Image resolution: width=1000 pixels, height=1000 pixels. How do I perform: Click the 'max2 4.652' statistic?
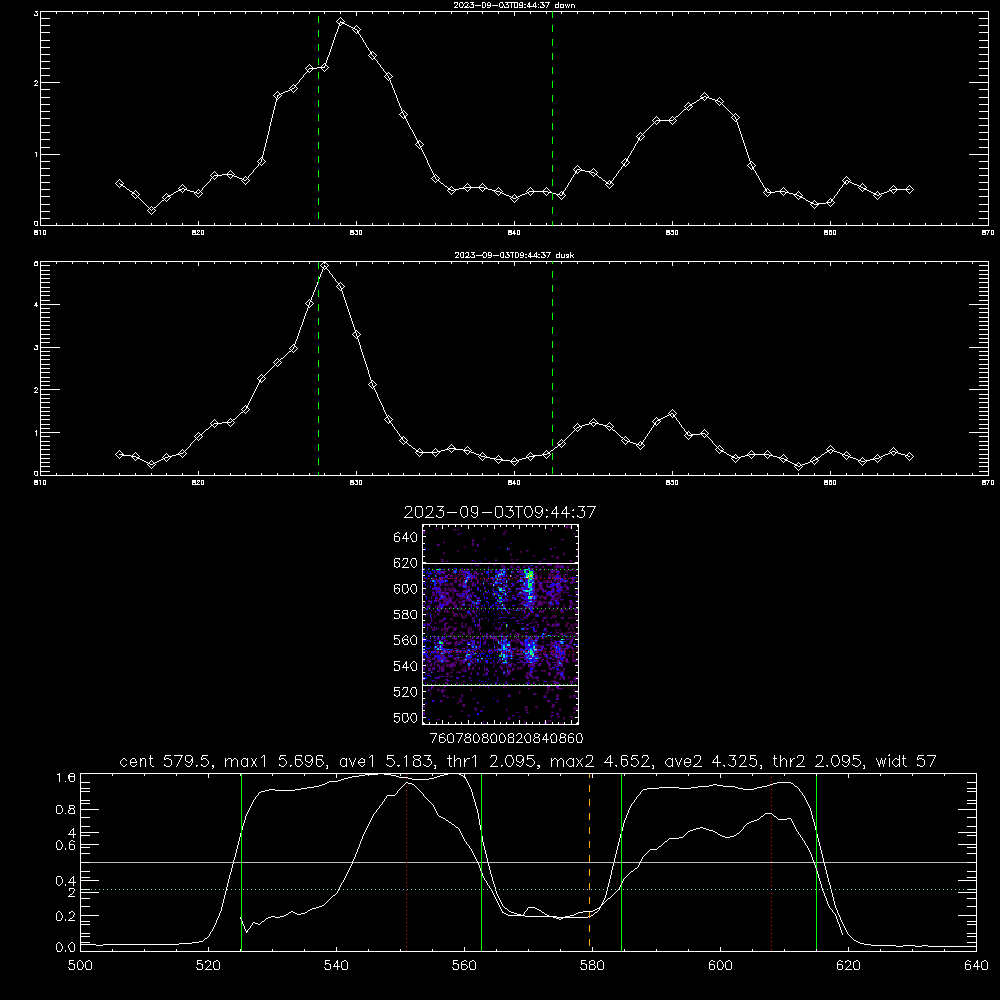tap(601, 761)
